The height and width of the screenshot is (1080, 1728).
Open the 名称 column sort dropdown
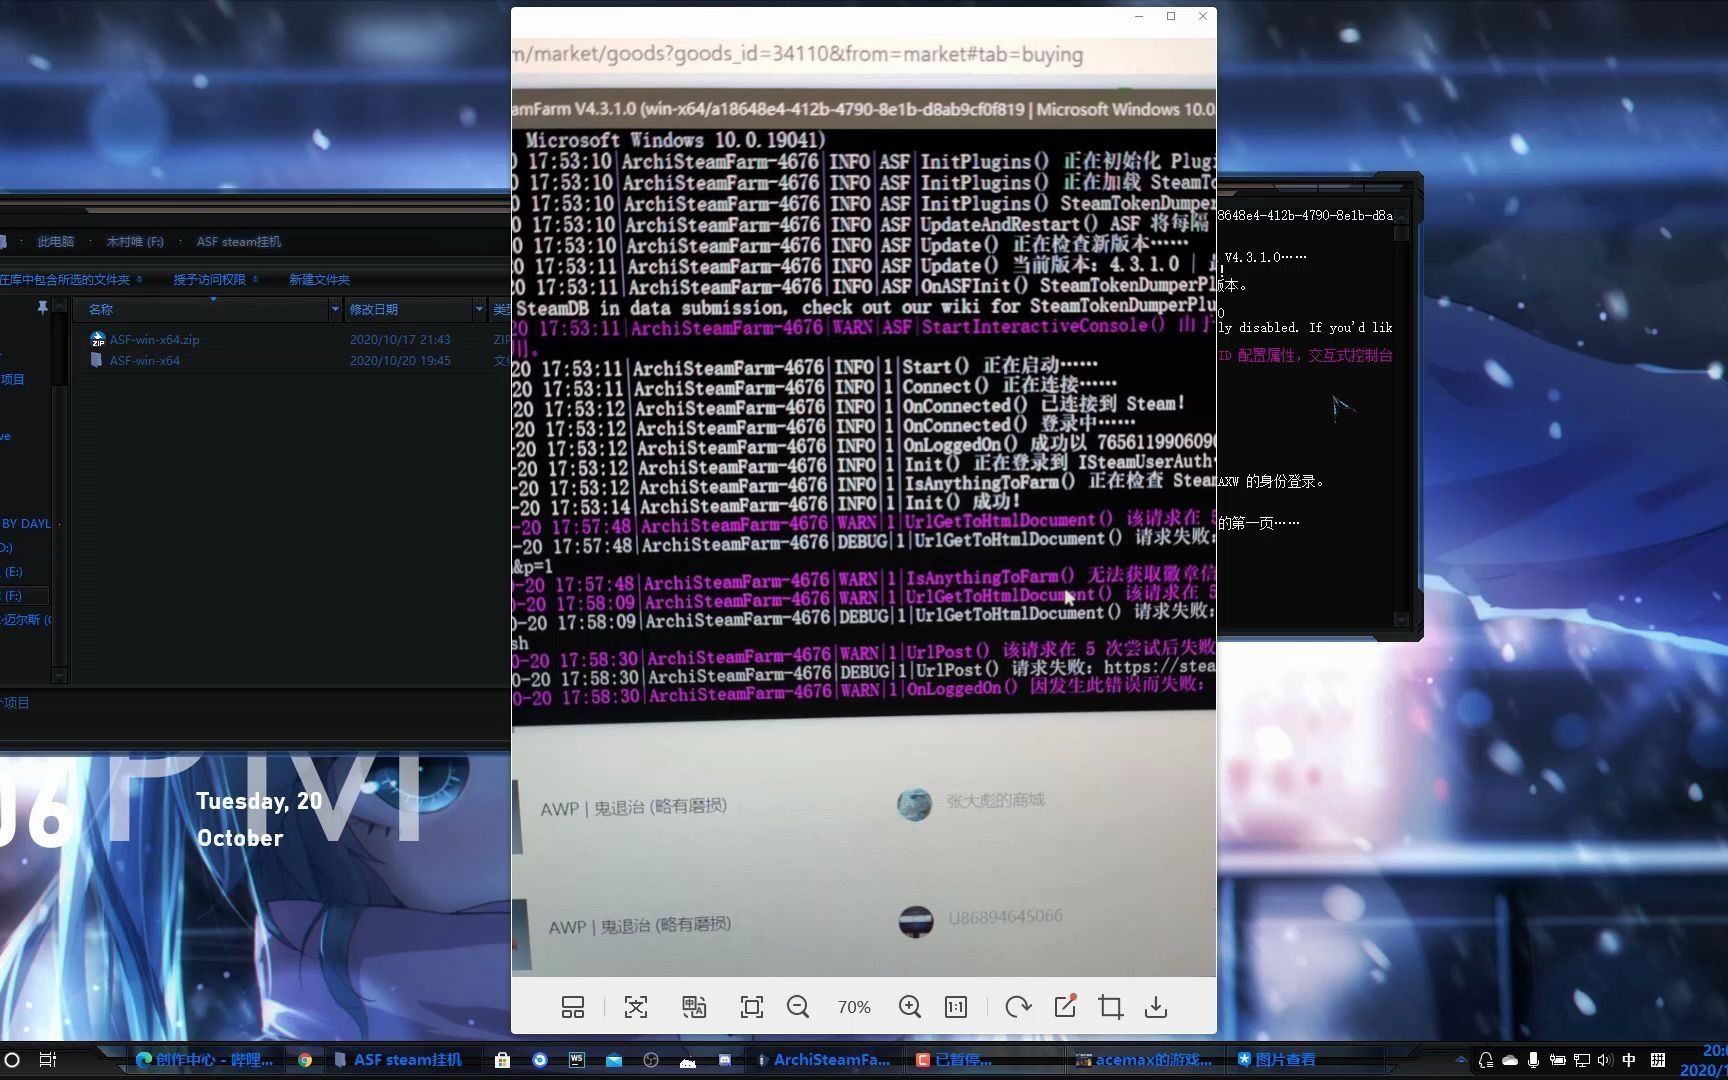click(335, 310)
